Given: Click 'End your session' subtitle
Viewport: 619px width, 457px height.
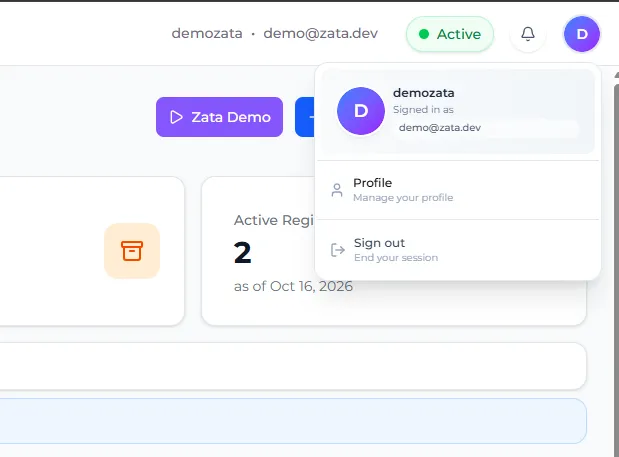Looking at the screenshot, I should point(396,258).
